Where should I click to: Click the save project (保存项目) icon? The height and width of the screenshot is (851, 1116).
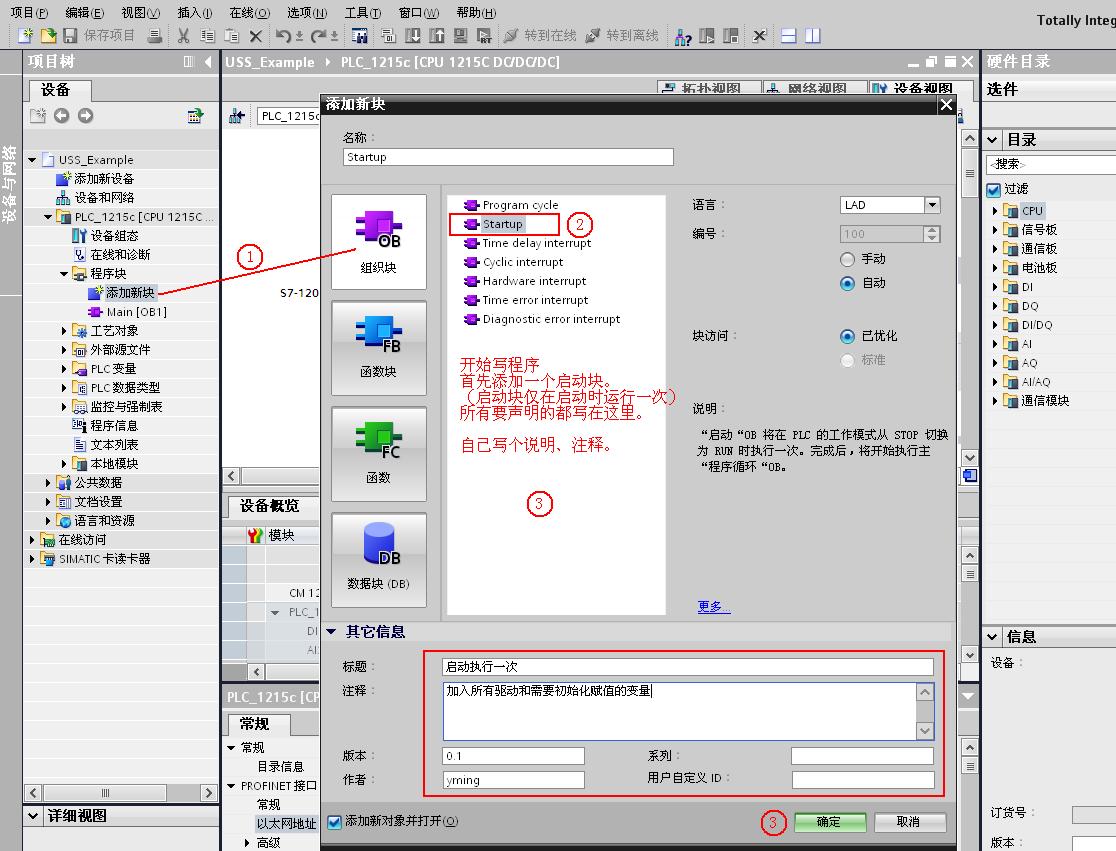pos(70,36)
